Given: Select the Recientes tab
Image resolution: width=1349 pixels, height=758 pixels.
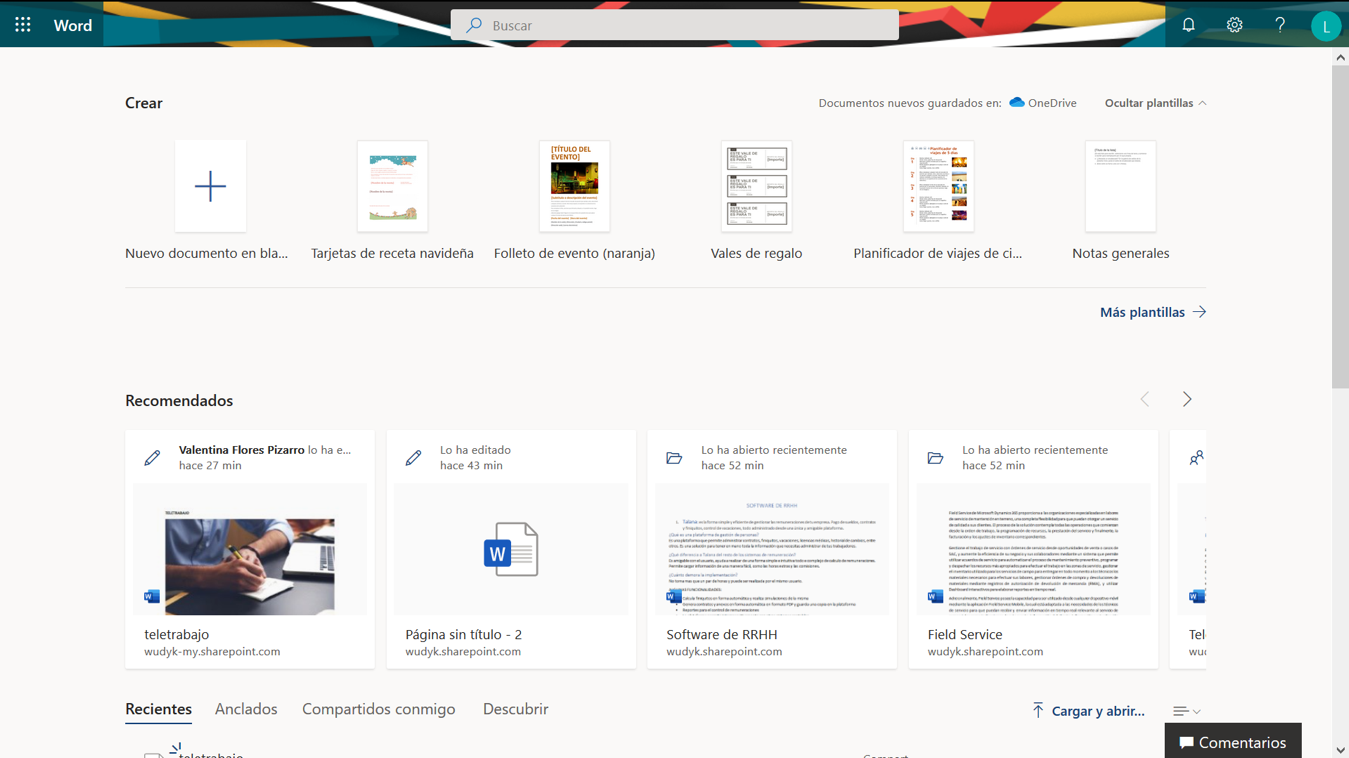Looking at the screenshot, I should coord(158,709).
